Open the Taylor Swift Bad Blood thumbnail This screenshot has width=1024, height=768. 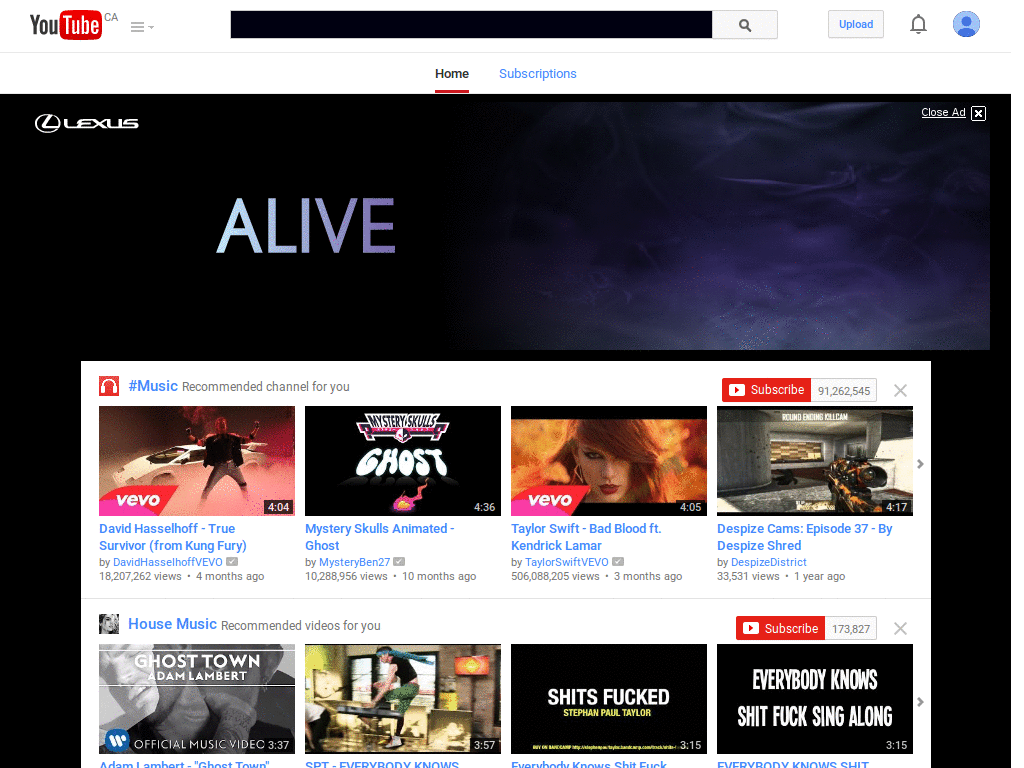[x=609, y=461]
